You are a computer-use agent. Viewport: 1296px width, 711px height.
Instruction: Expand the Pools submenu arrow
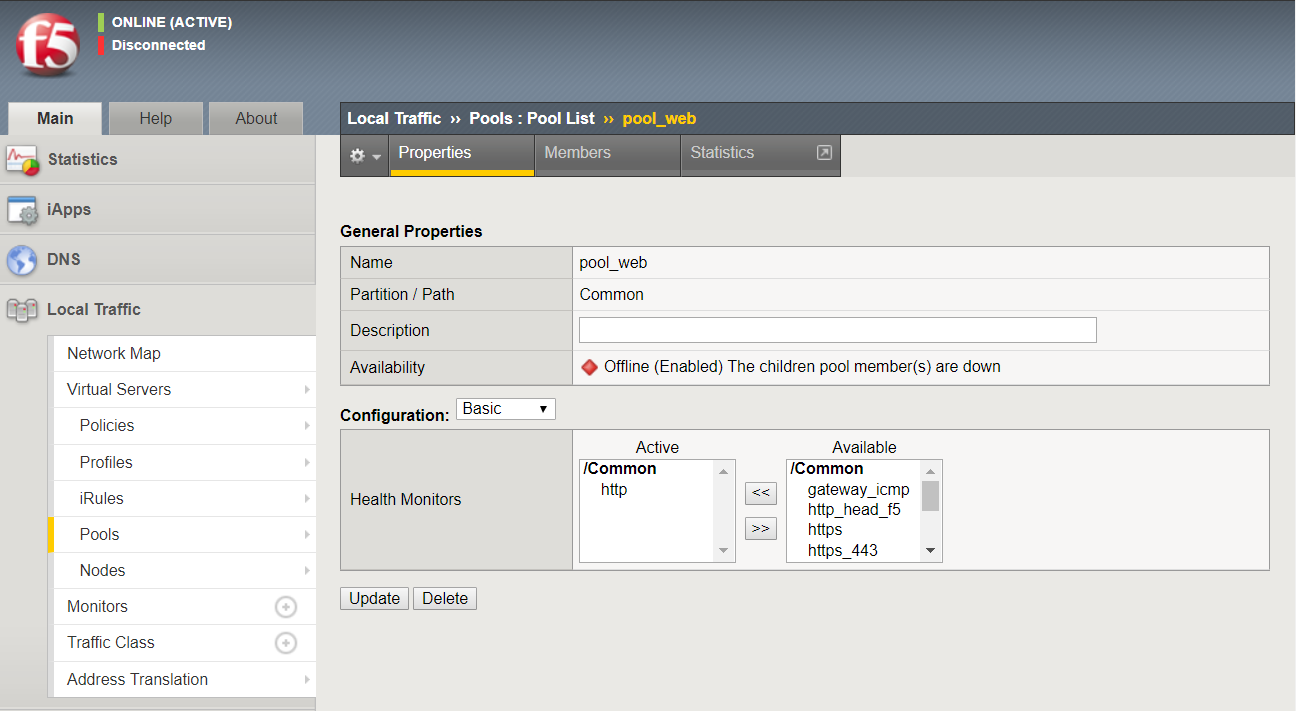(x=307, y=535)
